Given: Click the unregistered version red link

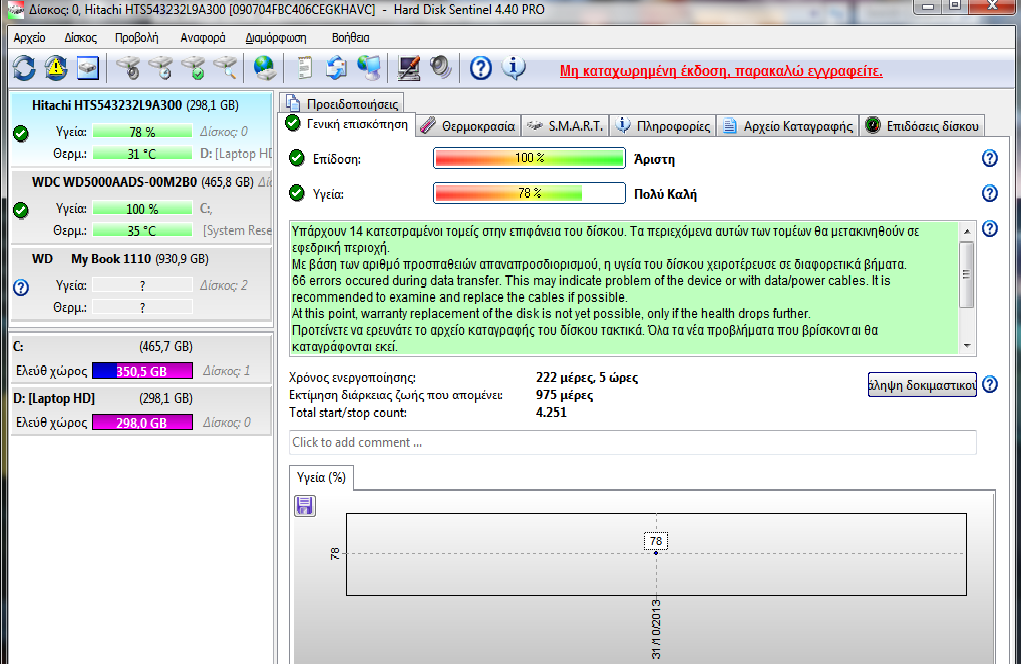Looking at the screenshot, I should (721, 71).
